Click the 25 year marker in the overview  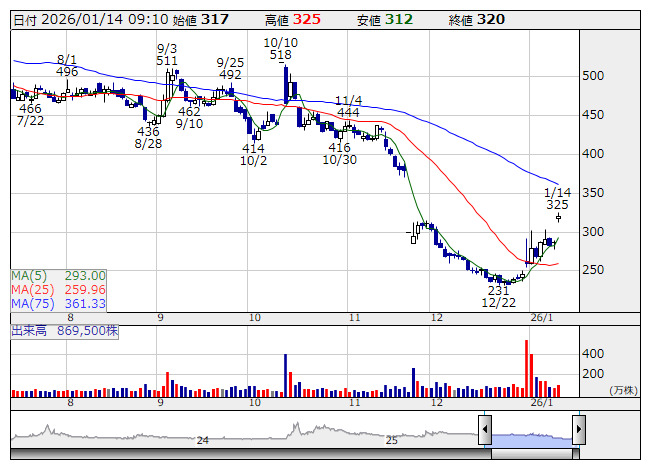[x=391, y=440]
